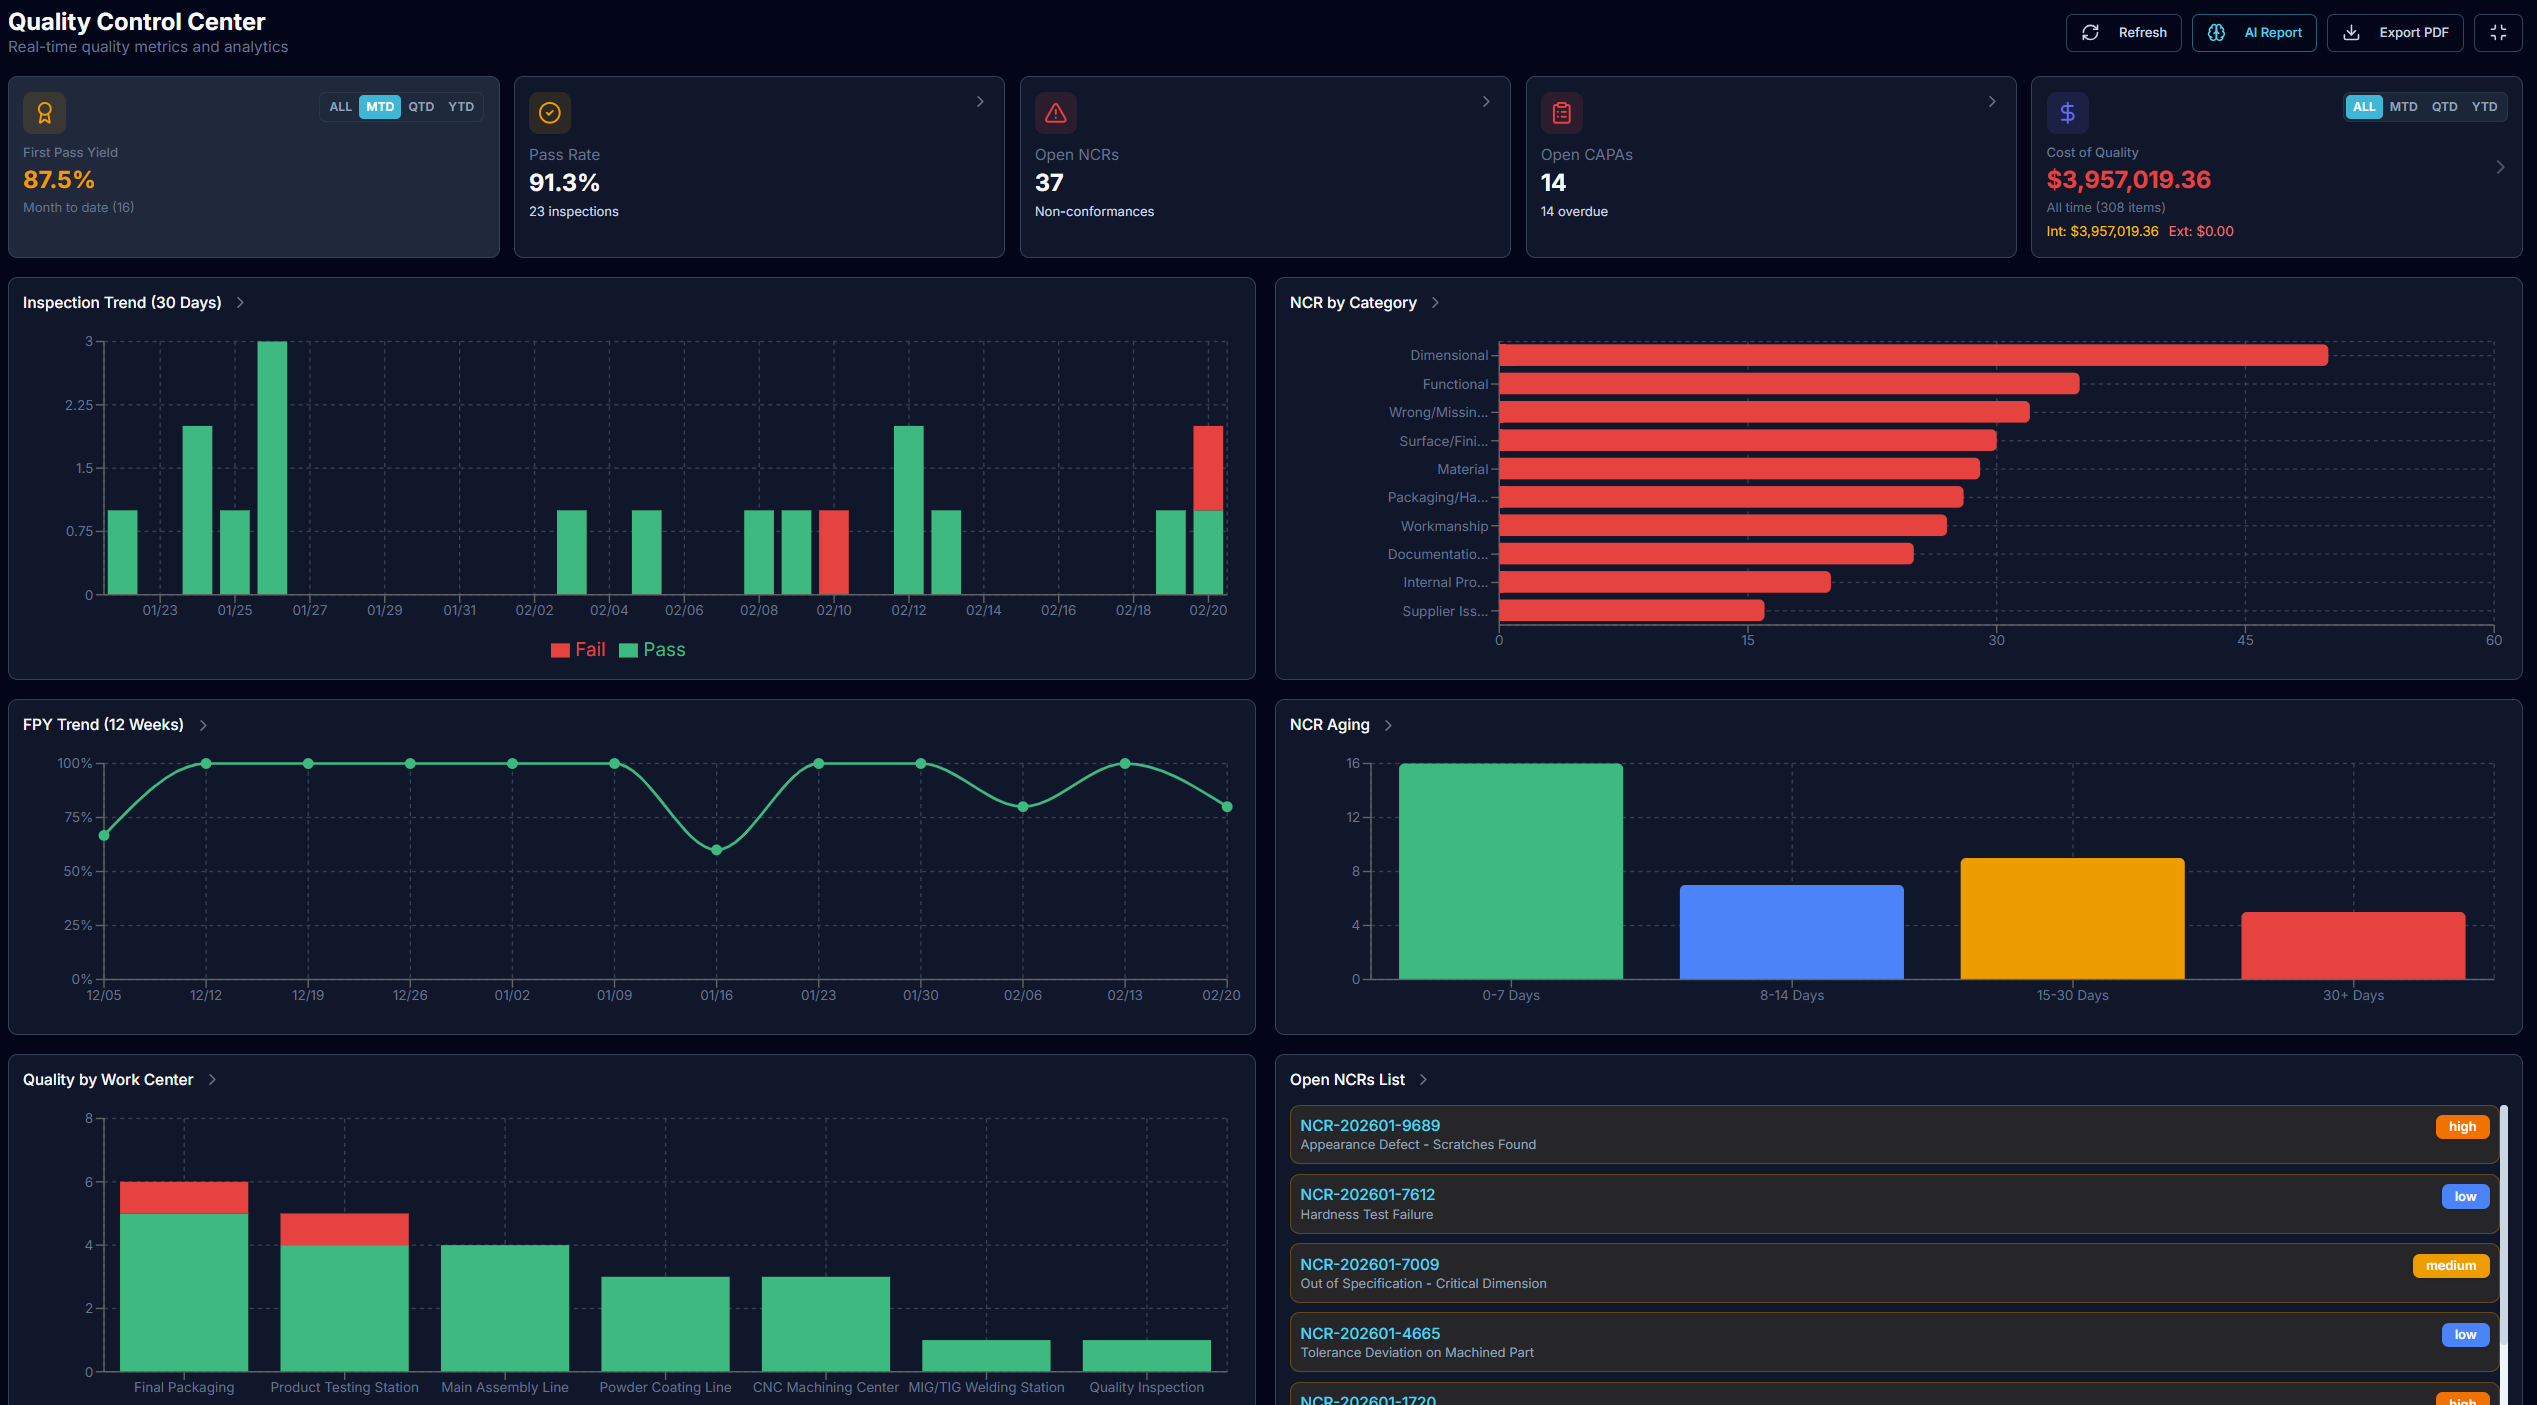Select YTD period on Cost of Quality card

(2485, 107)
